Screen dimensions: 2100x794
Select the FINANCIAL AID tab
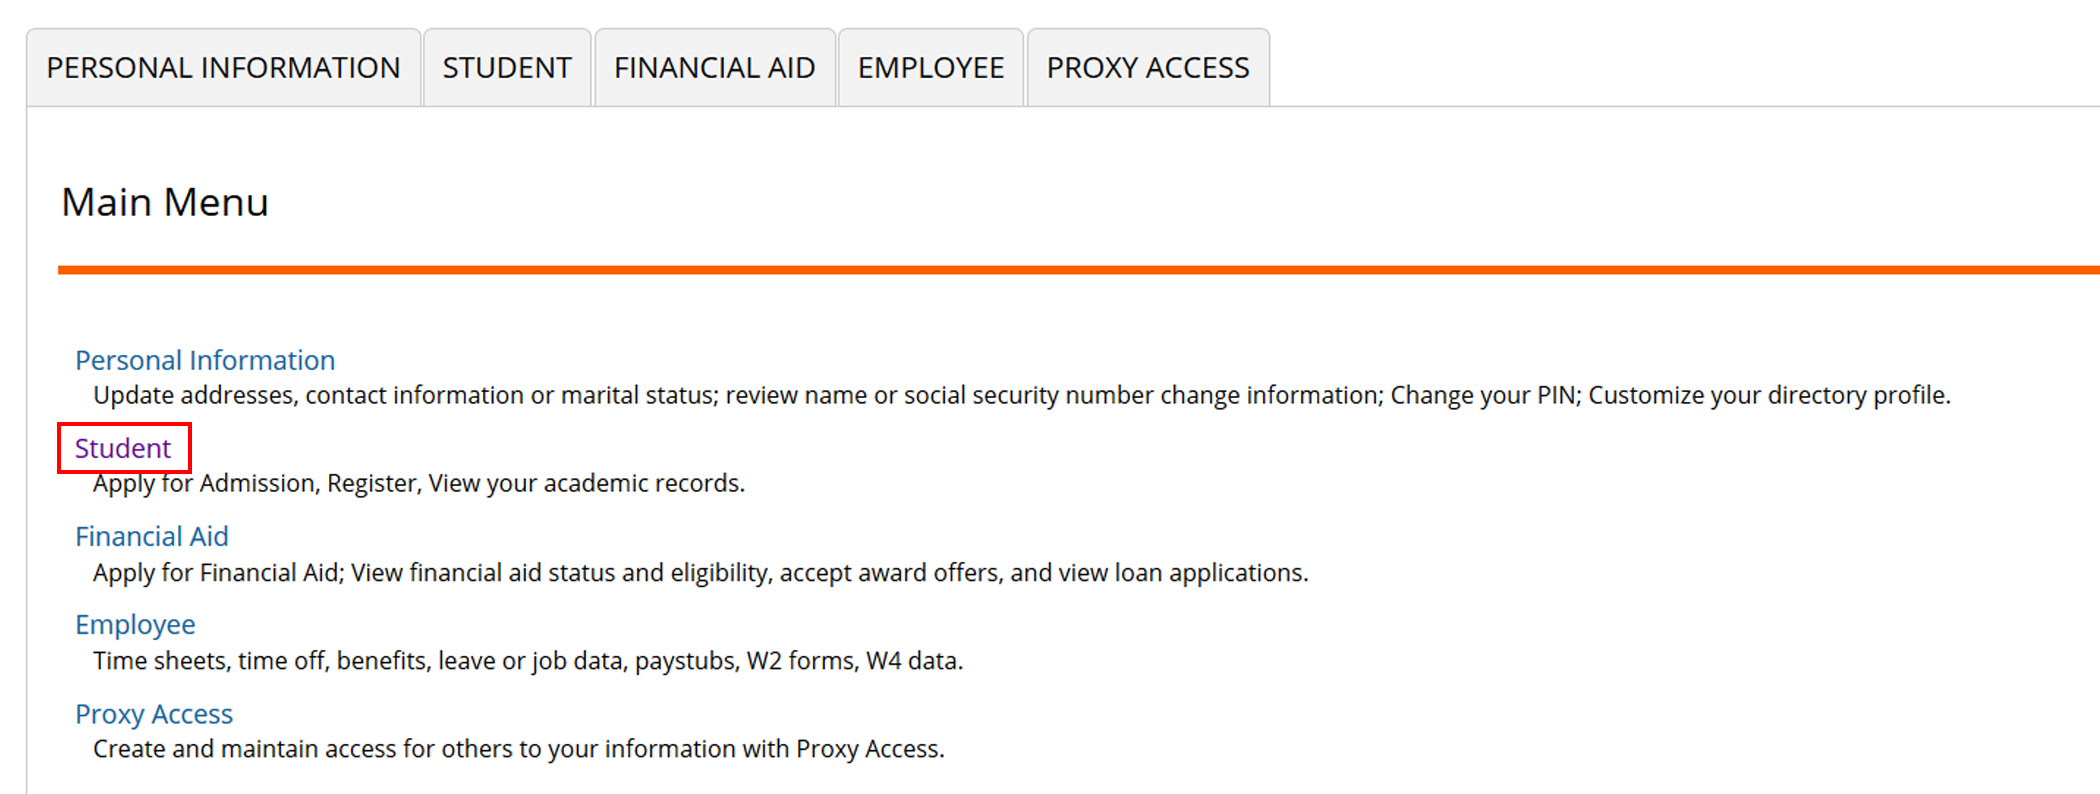[714, 68]
